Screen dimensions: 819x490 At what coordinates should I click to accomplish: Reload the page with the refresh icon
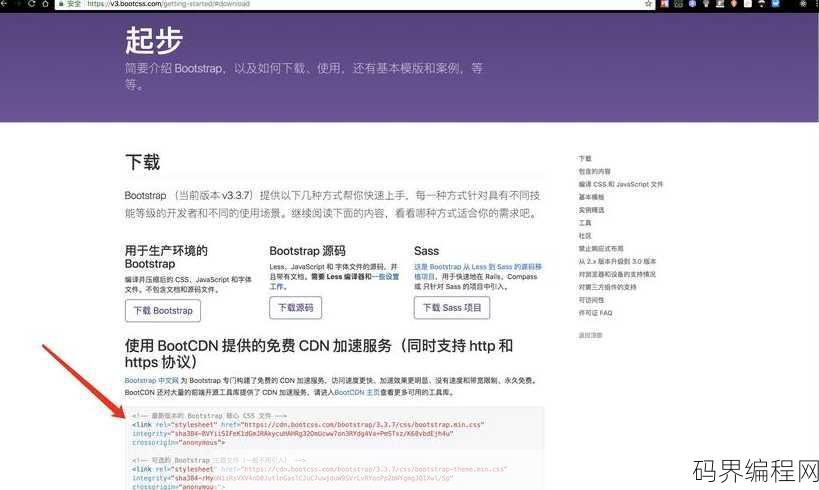tap(31, 3)
